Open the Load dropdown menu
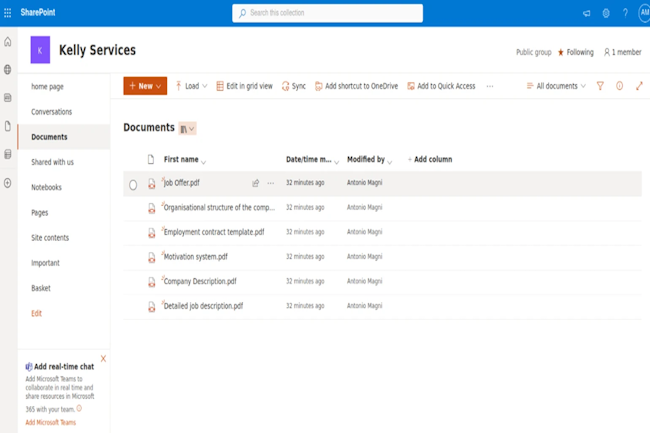The height and width of the screenshot is (433, 650). [x=192, y=86]
